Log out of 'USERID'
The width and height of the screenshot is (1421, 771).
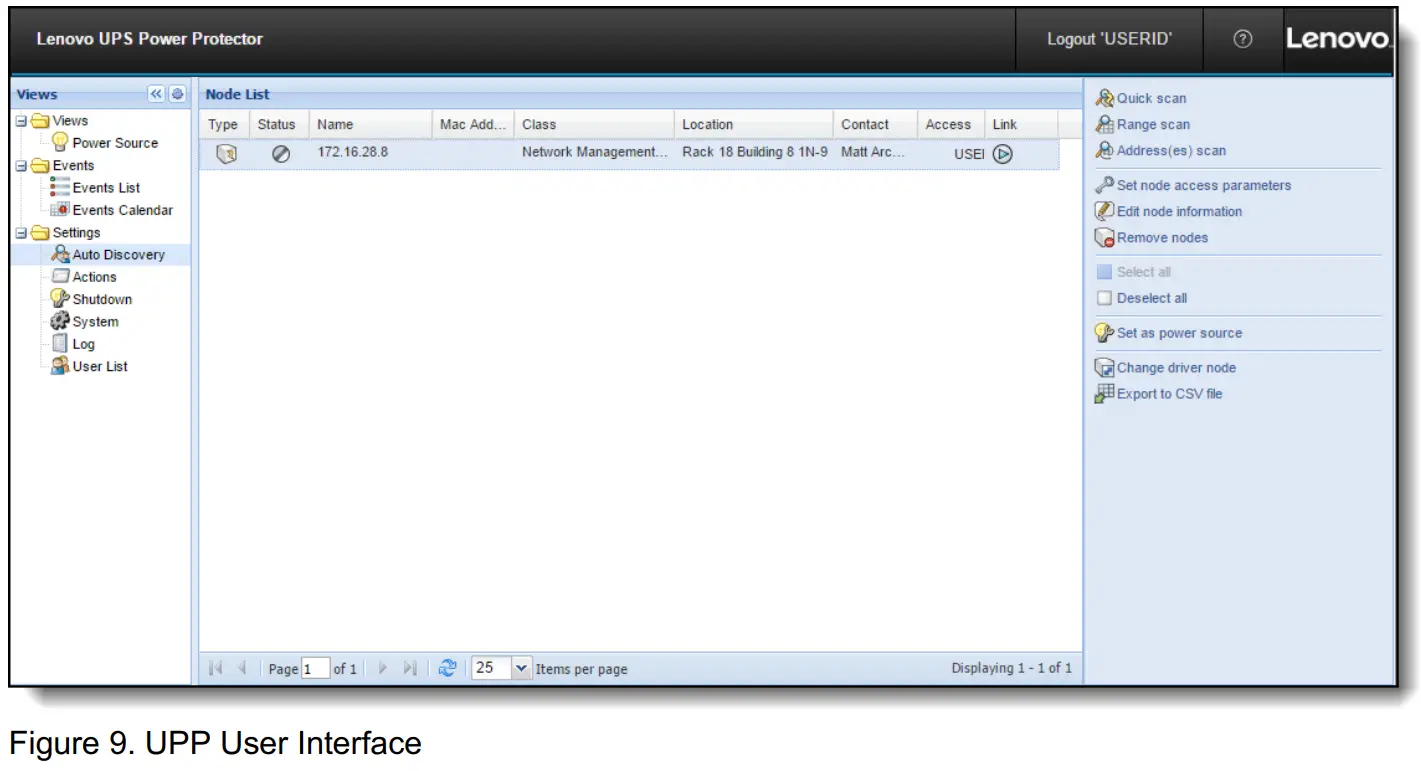coord(1110,39)
